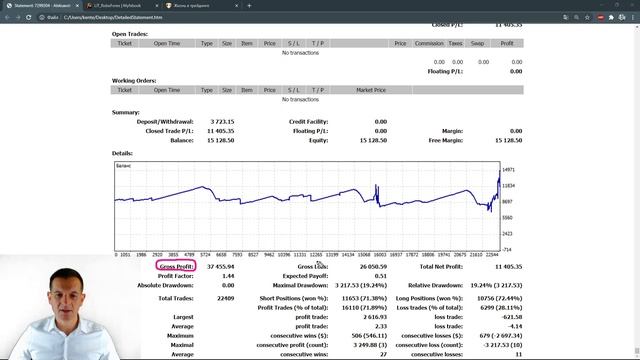Click the Relative Drawdown value

coord(496,285)
